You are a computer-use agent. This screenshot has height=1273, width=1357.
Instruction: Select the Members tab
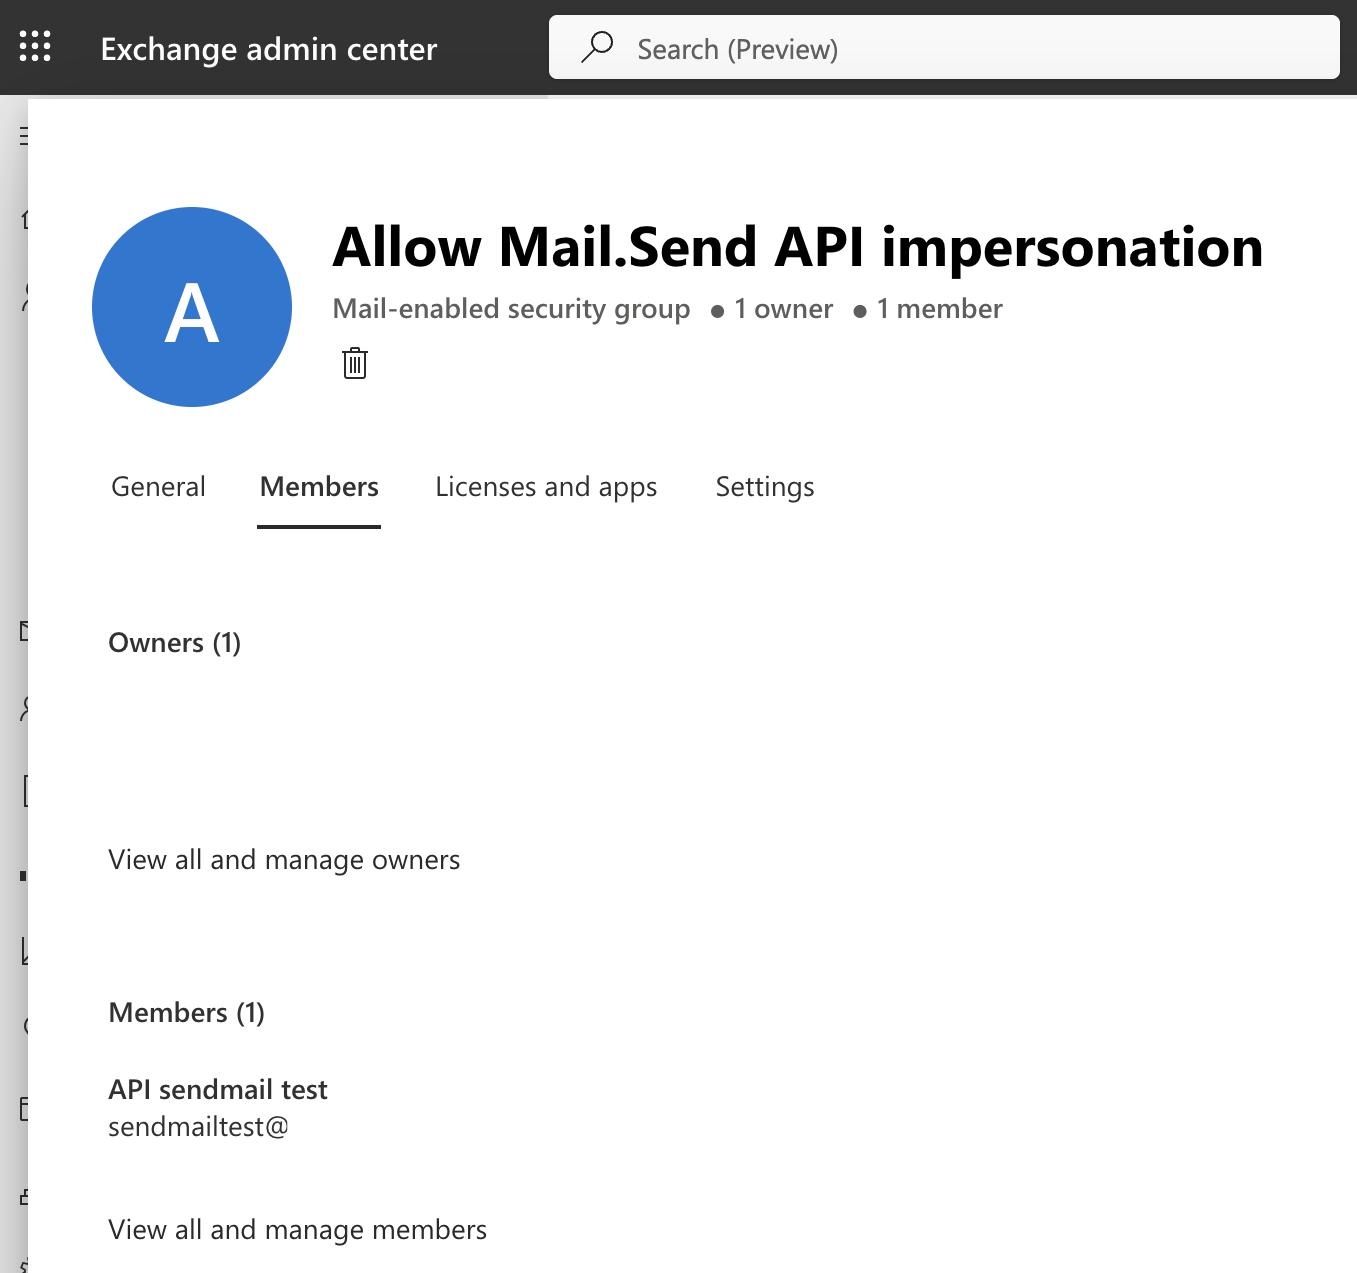coord(319,487)
